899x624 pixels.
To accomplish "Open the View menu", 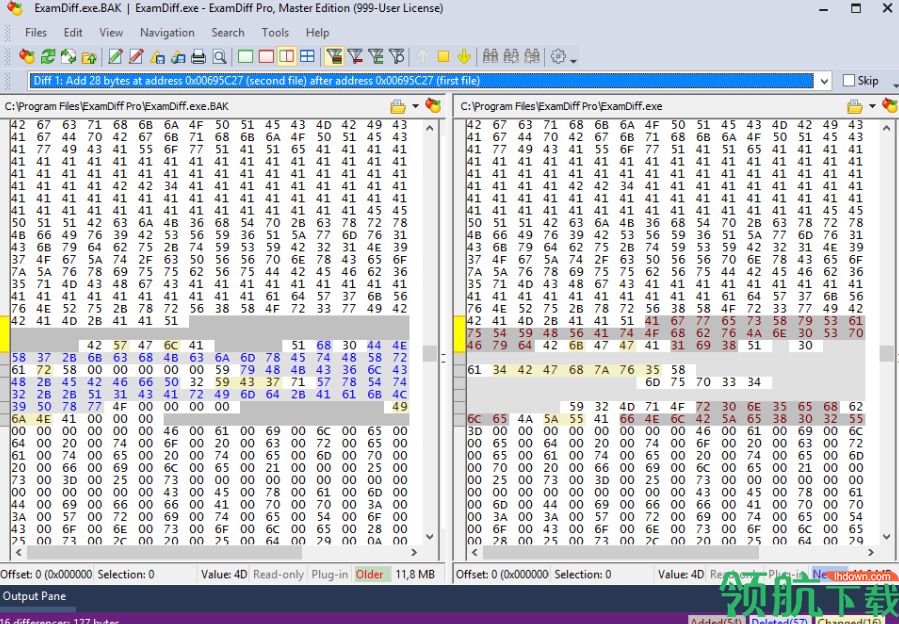I will (x=111, y=33).
